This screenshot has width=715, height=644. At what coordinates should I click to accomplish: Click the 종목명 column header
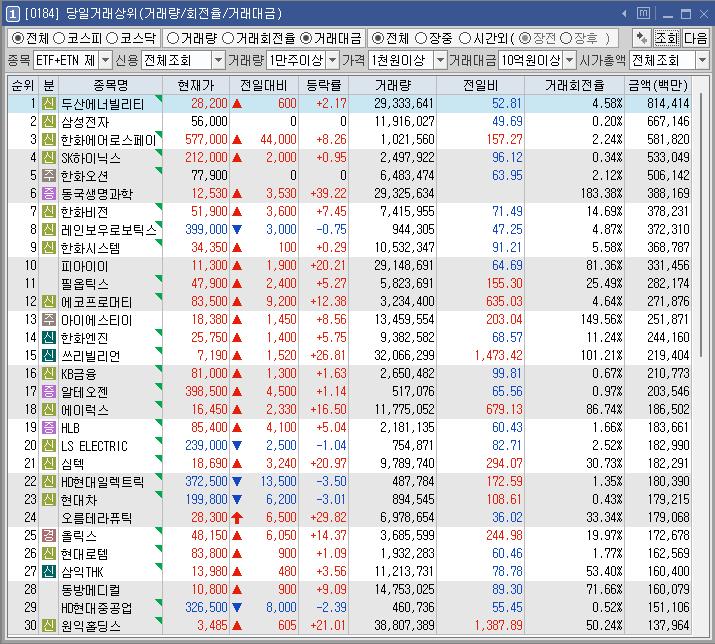click(x=110, y=85)
